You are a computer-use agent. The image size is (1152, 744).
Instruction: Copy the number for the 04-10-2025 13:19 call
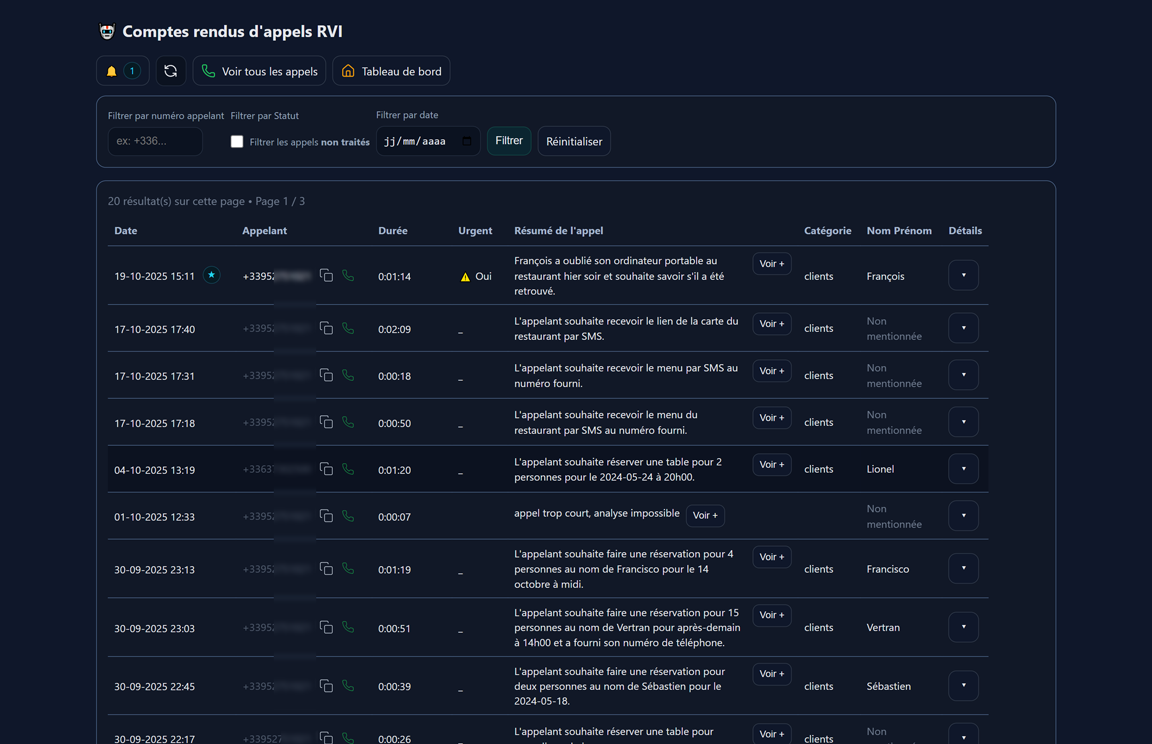point(326,469)
